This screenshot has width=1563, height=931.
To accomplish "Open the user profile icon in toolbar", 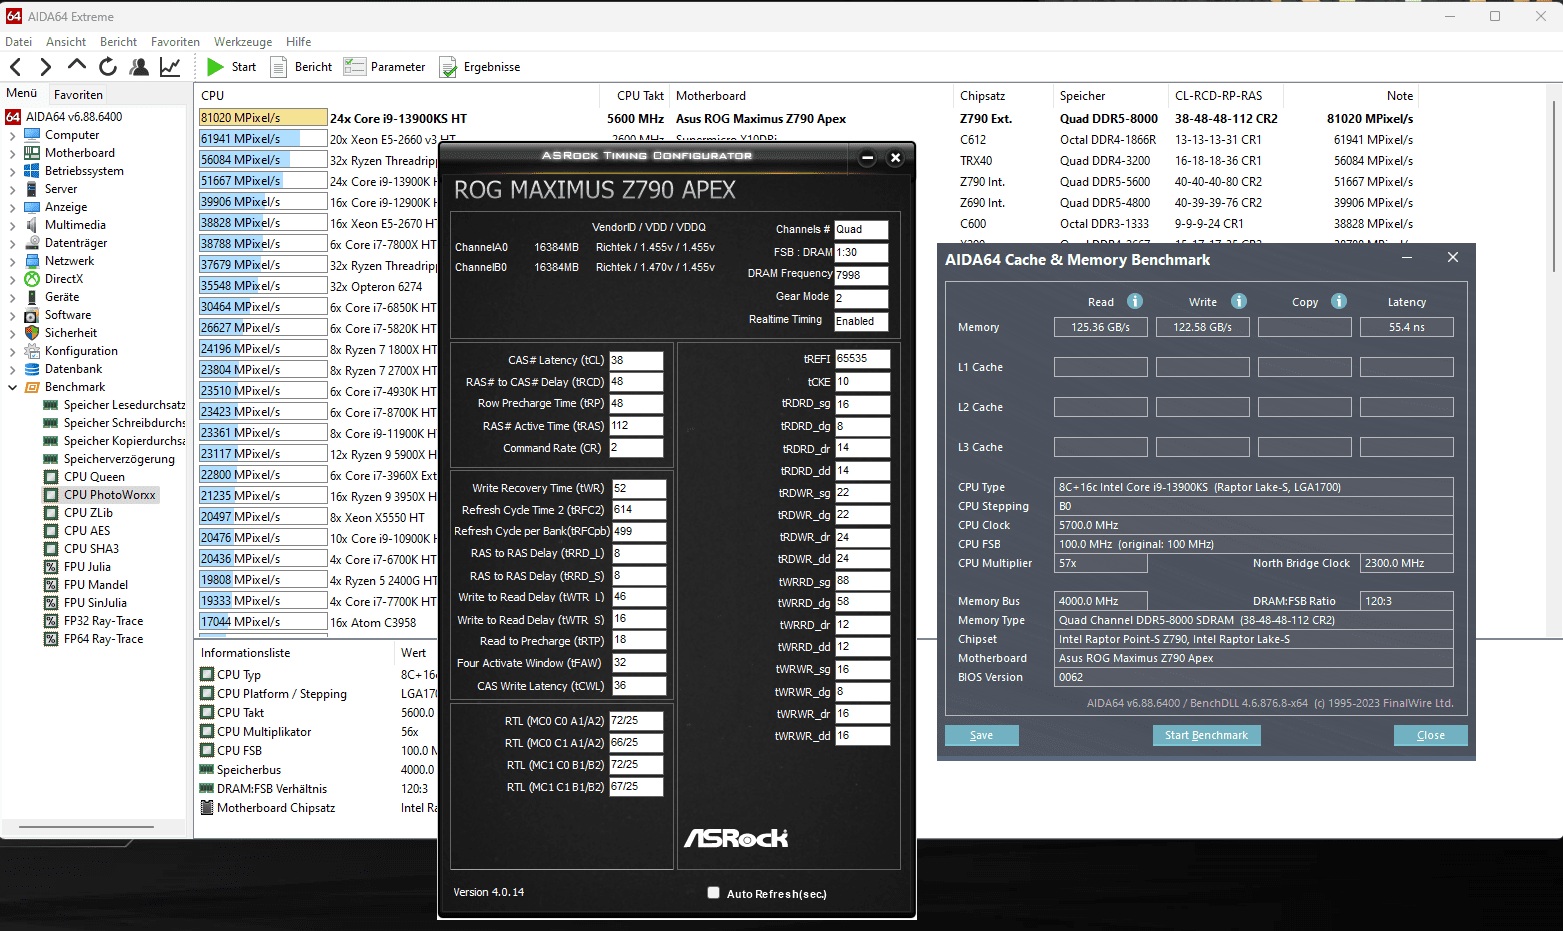I will click(x=139, y=67).
